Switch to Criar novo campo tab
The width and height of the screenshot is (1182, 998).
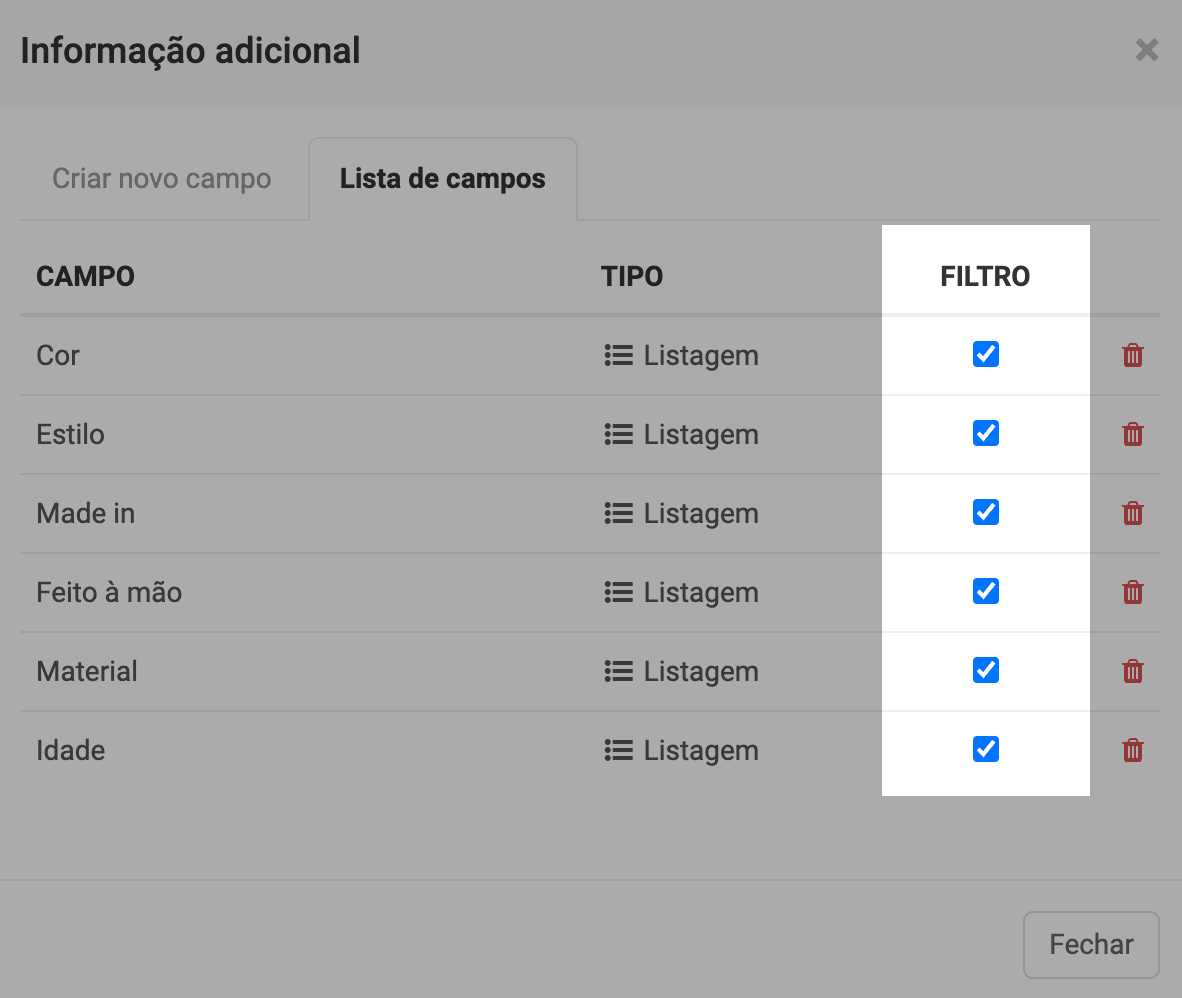162,180
